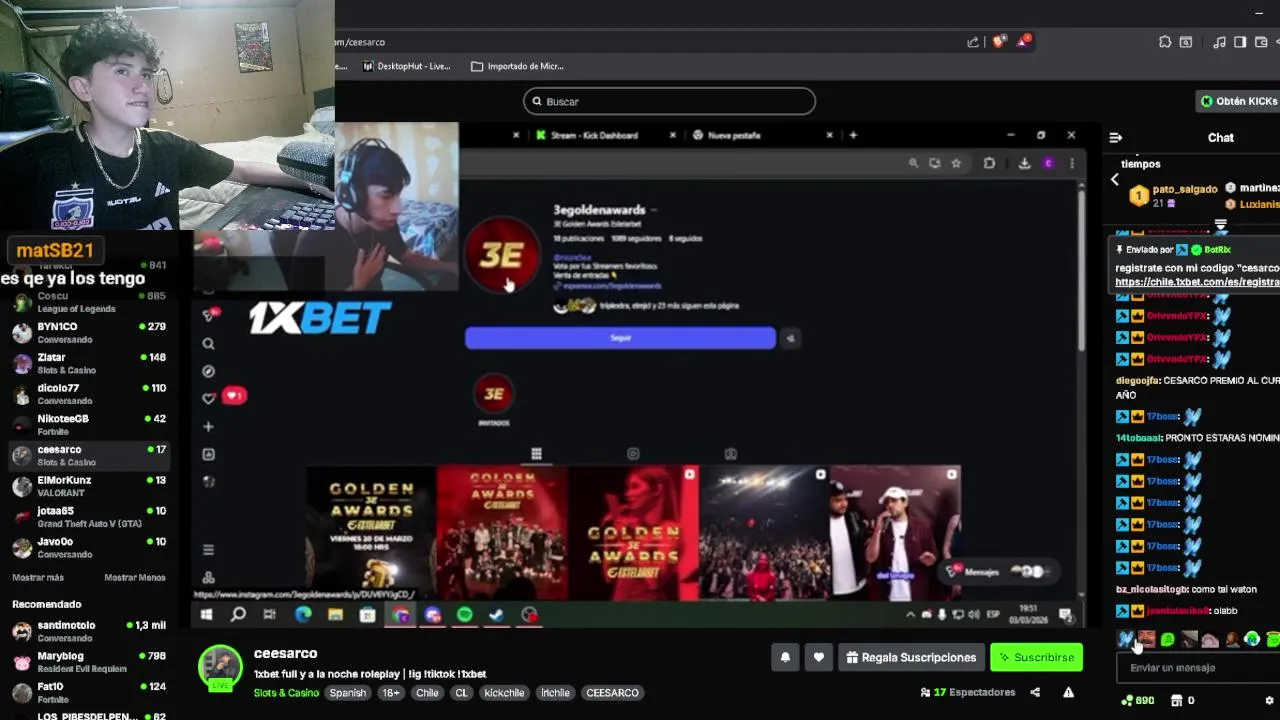
Task: Click the blue Seguir button on Instagram
Action: pos(620,338)
